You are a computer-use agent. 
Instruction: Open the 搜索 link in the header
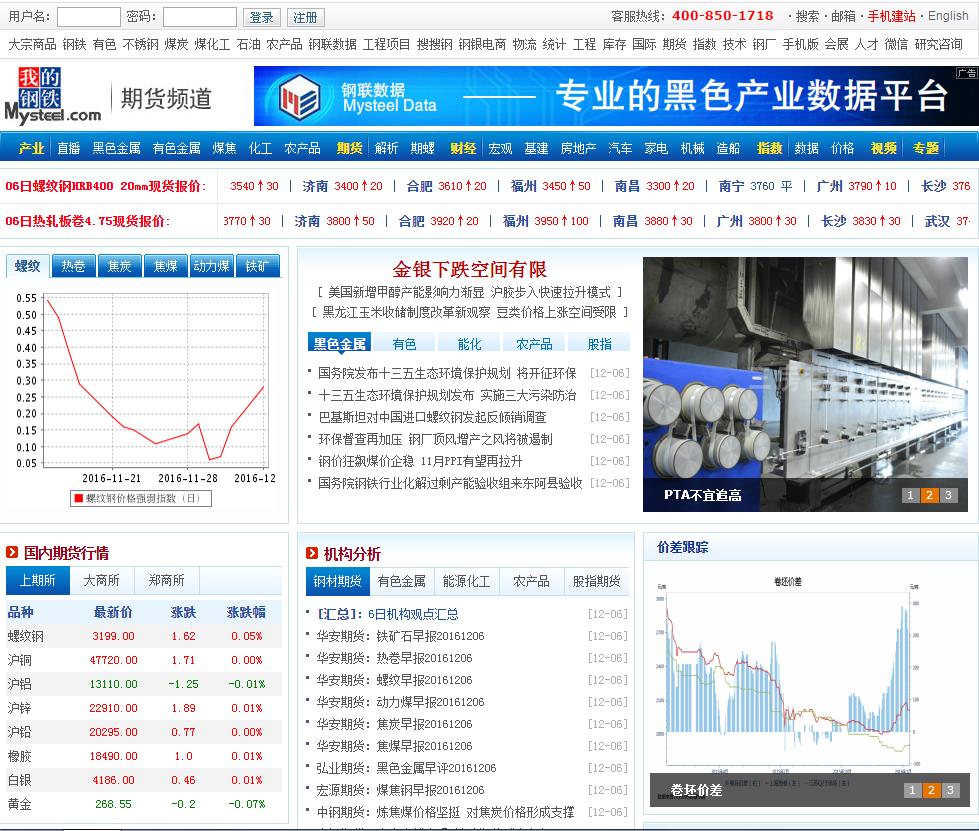pos(807,16)
